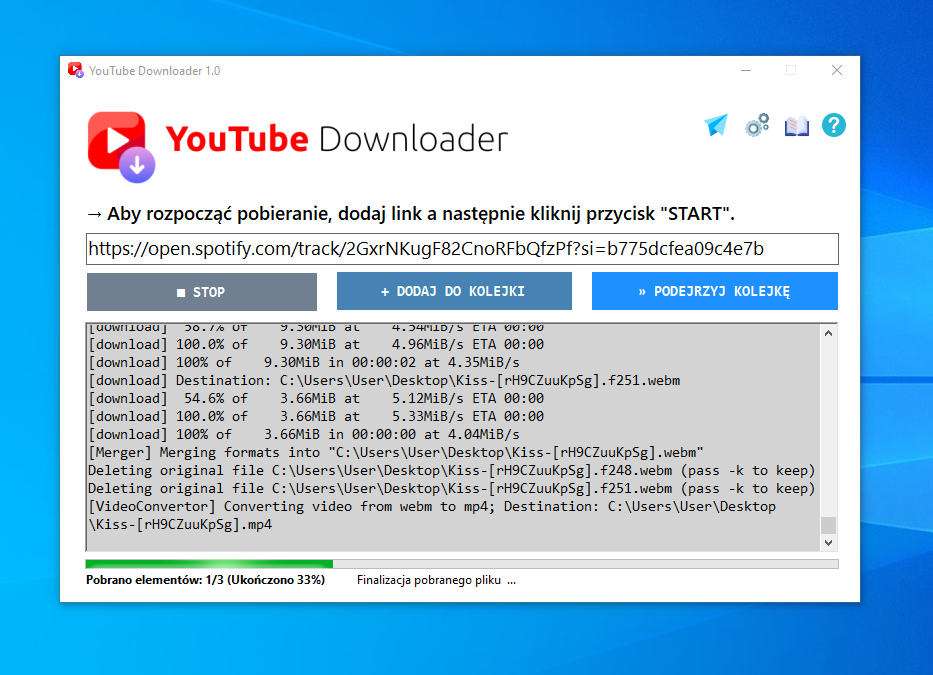Image resolution: width=933 pixels, height=675 pixels.
Task: Click the log scrollbar thumb
Action: click(828, 525)
